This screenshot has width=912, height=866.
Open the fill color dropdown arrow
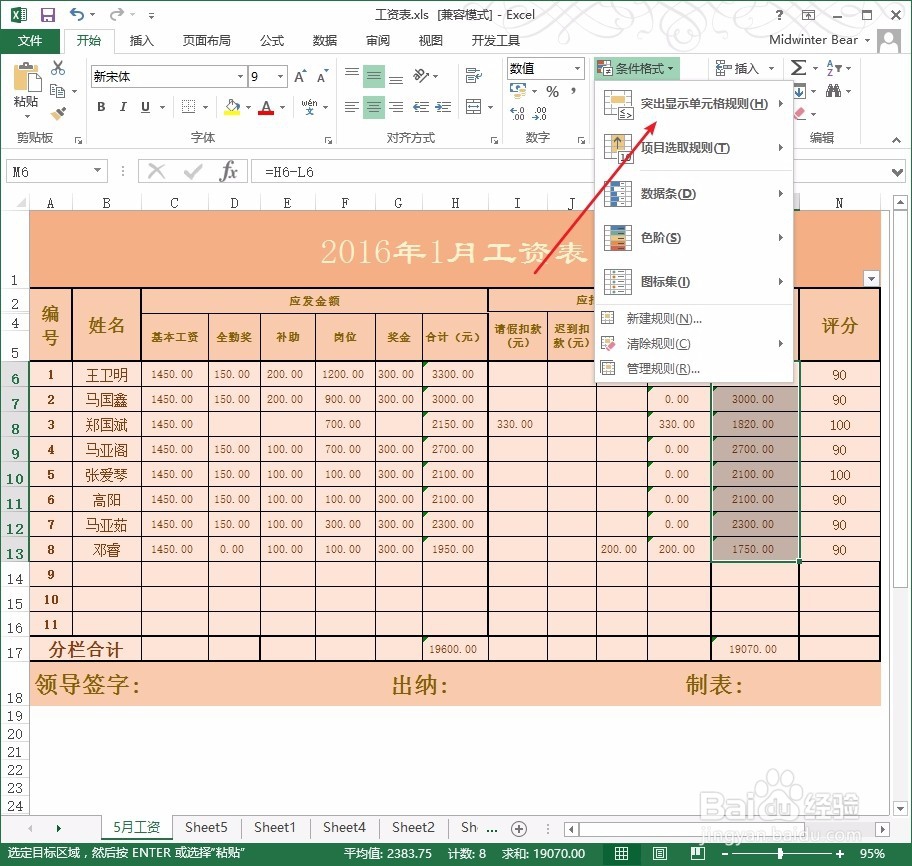(x=248, y=108)
